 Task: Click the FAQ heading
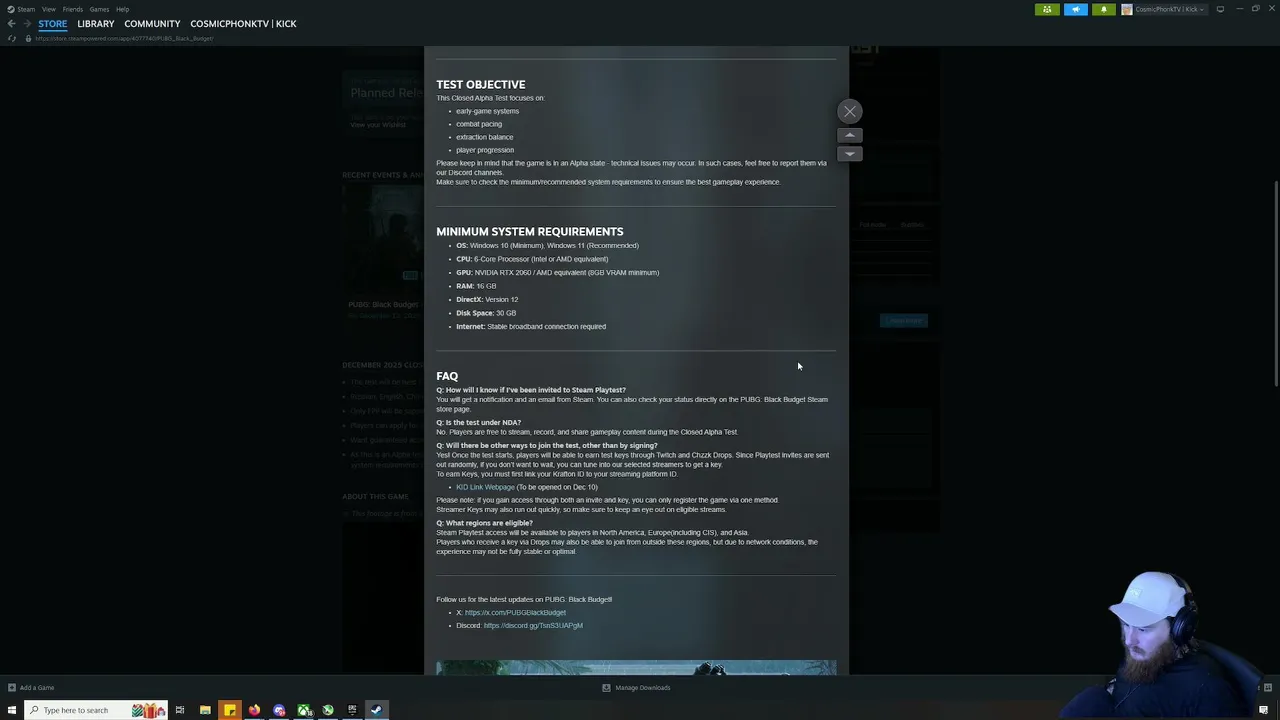point(447,376)
